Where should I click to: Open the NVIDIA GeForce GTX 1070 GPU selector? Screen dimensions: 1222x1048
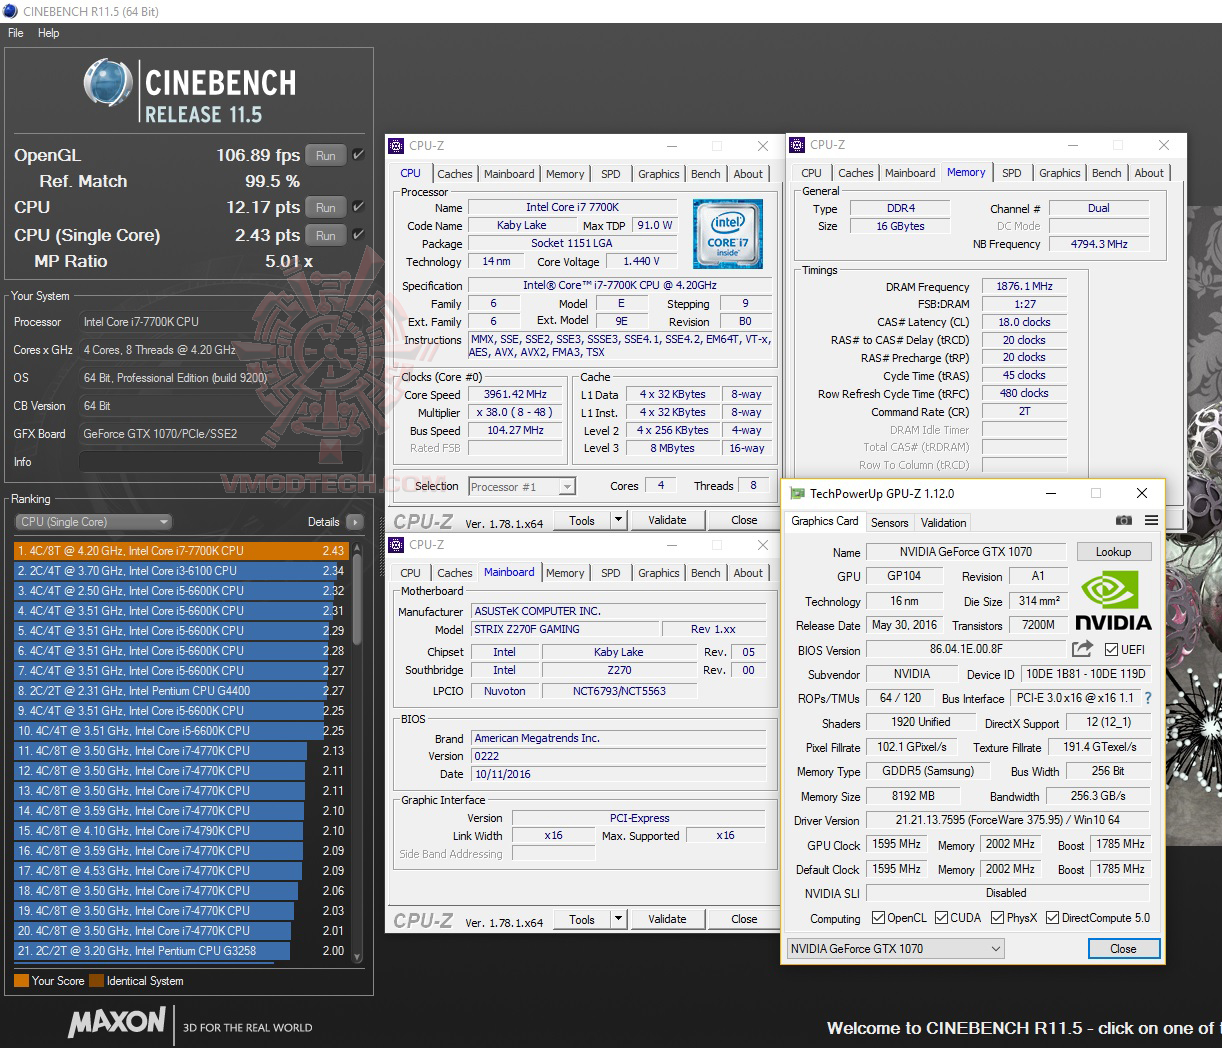[896, 948]
